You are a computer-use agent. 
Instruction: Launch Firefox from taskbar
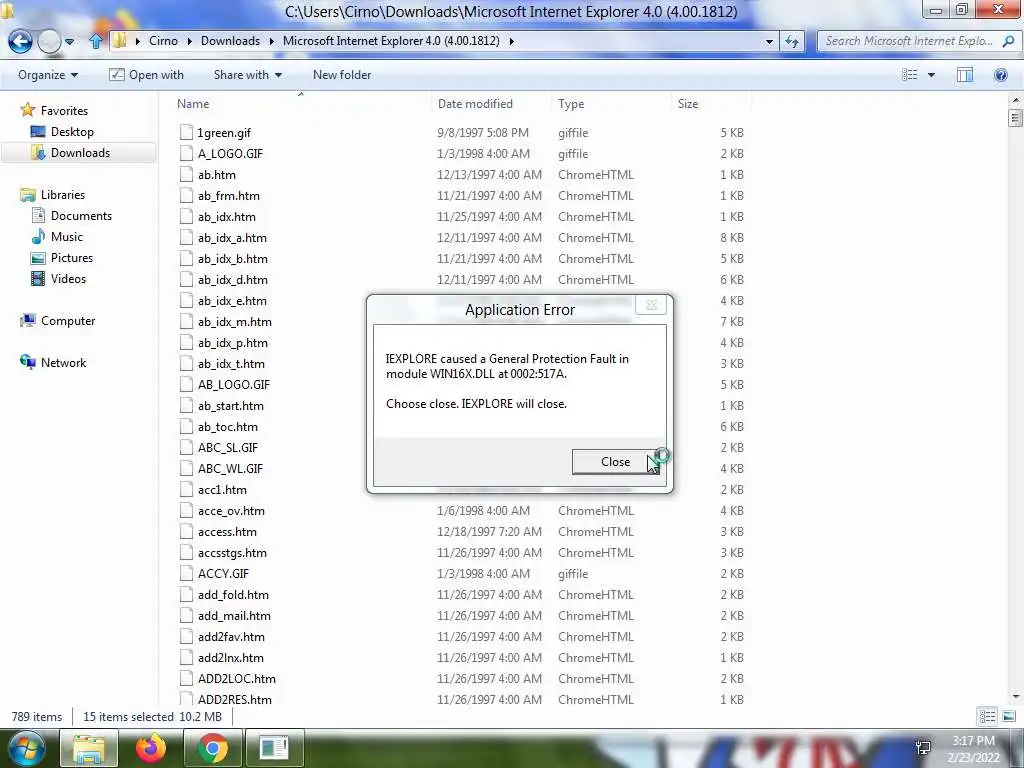point(151,748)
